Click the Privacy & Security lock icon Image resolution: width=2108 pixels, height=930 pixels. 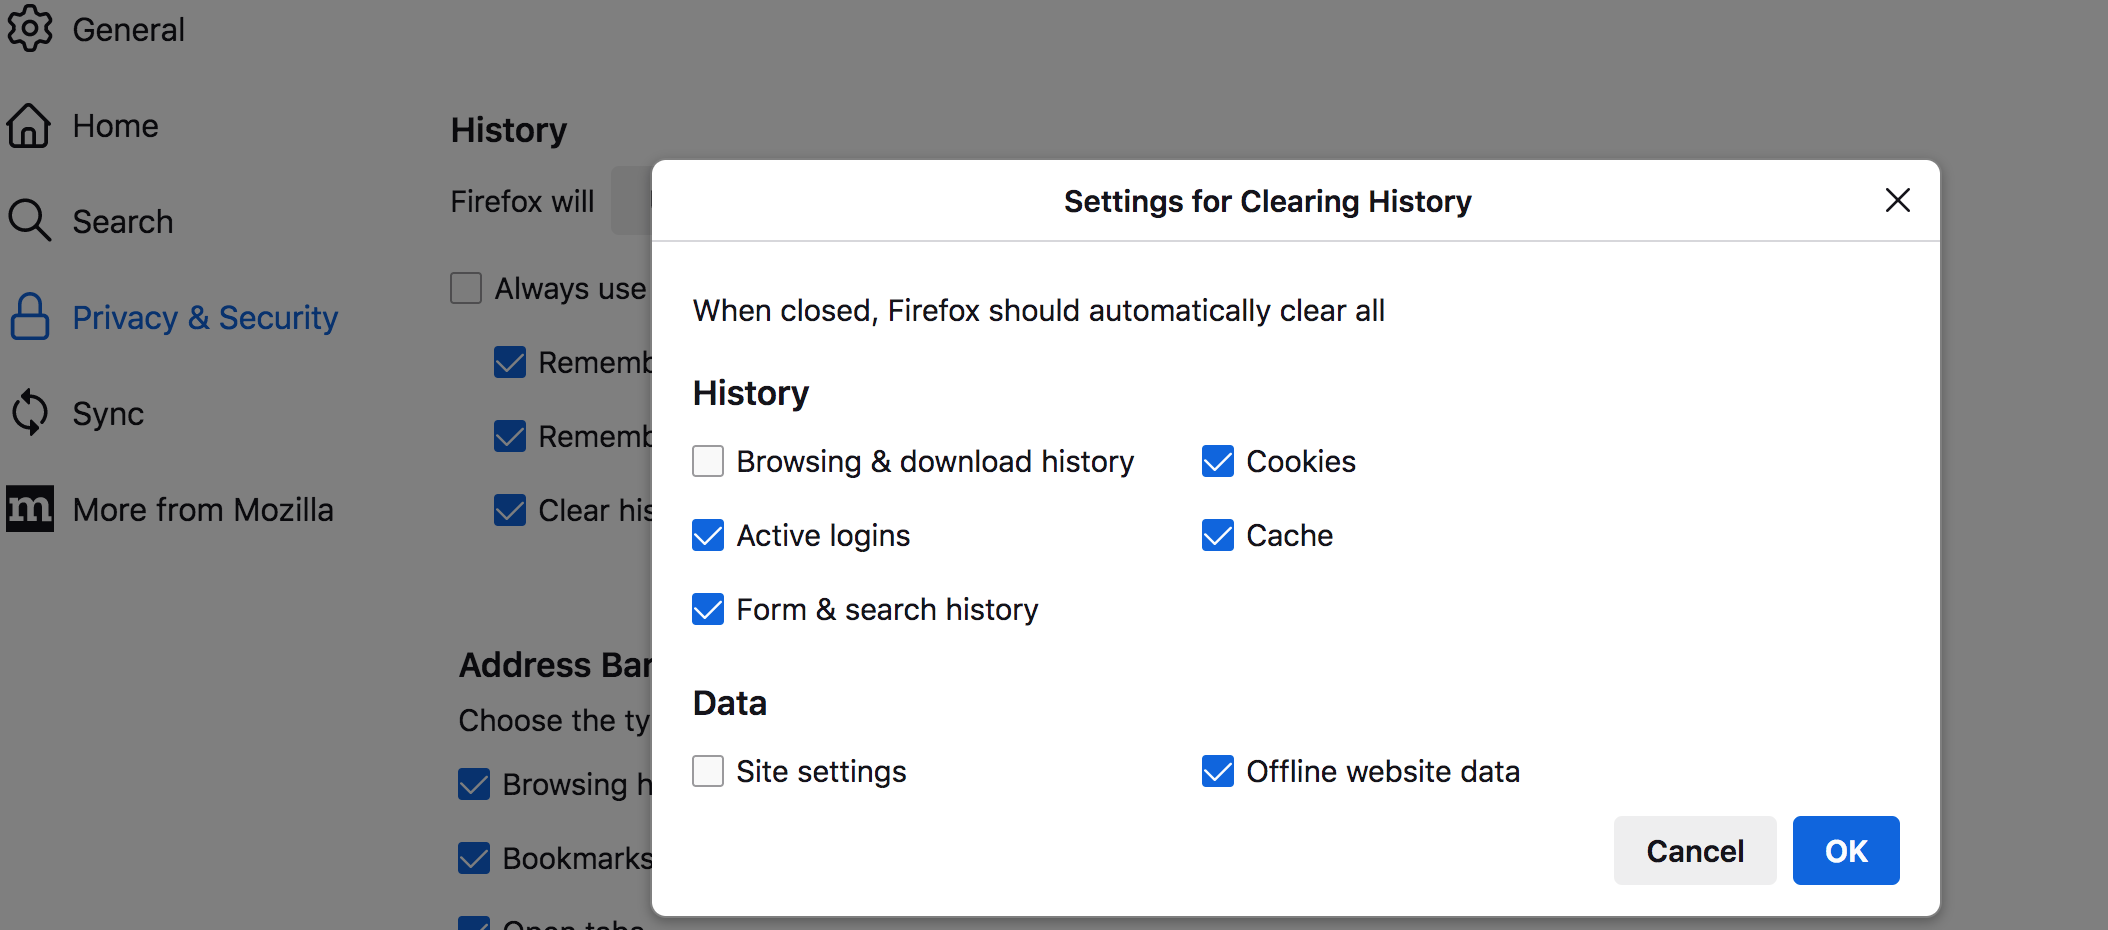point(29,317)
